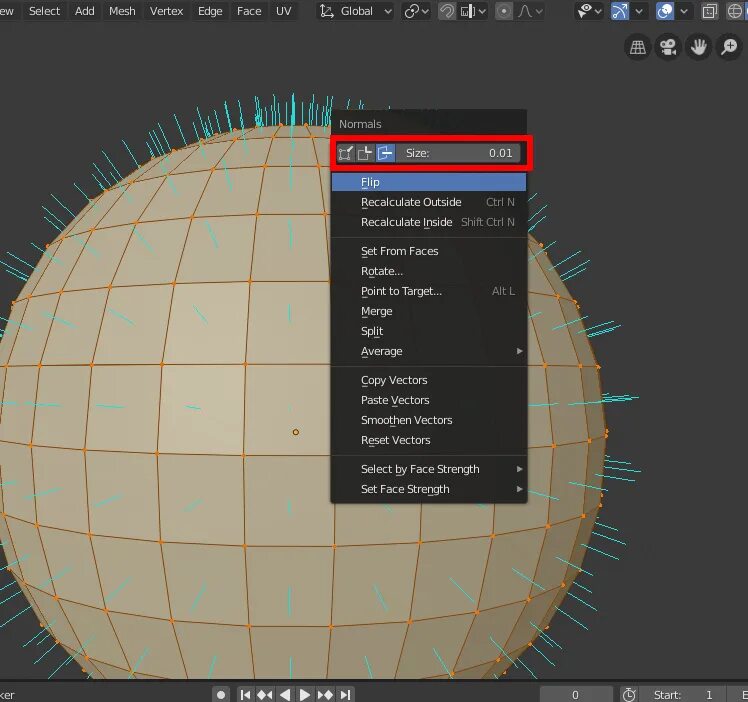
Task: Jump to previous keyframe
Action: [265, 695]
